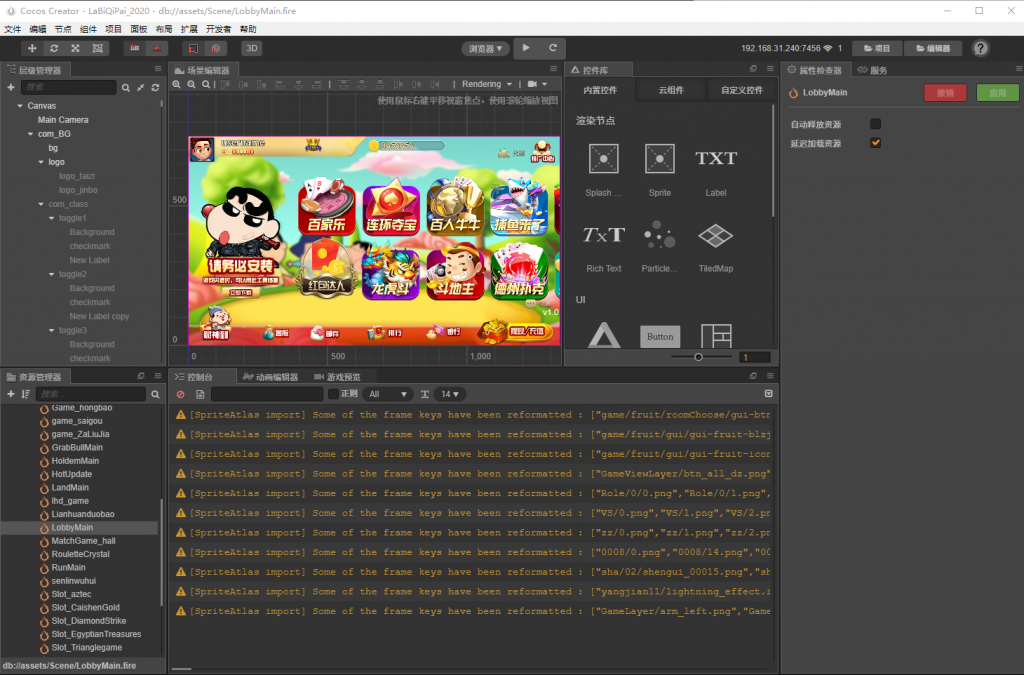Switch to the 自定义控件 tab
Screen dimensions: 1024x675
click(741, 90)
